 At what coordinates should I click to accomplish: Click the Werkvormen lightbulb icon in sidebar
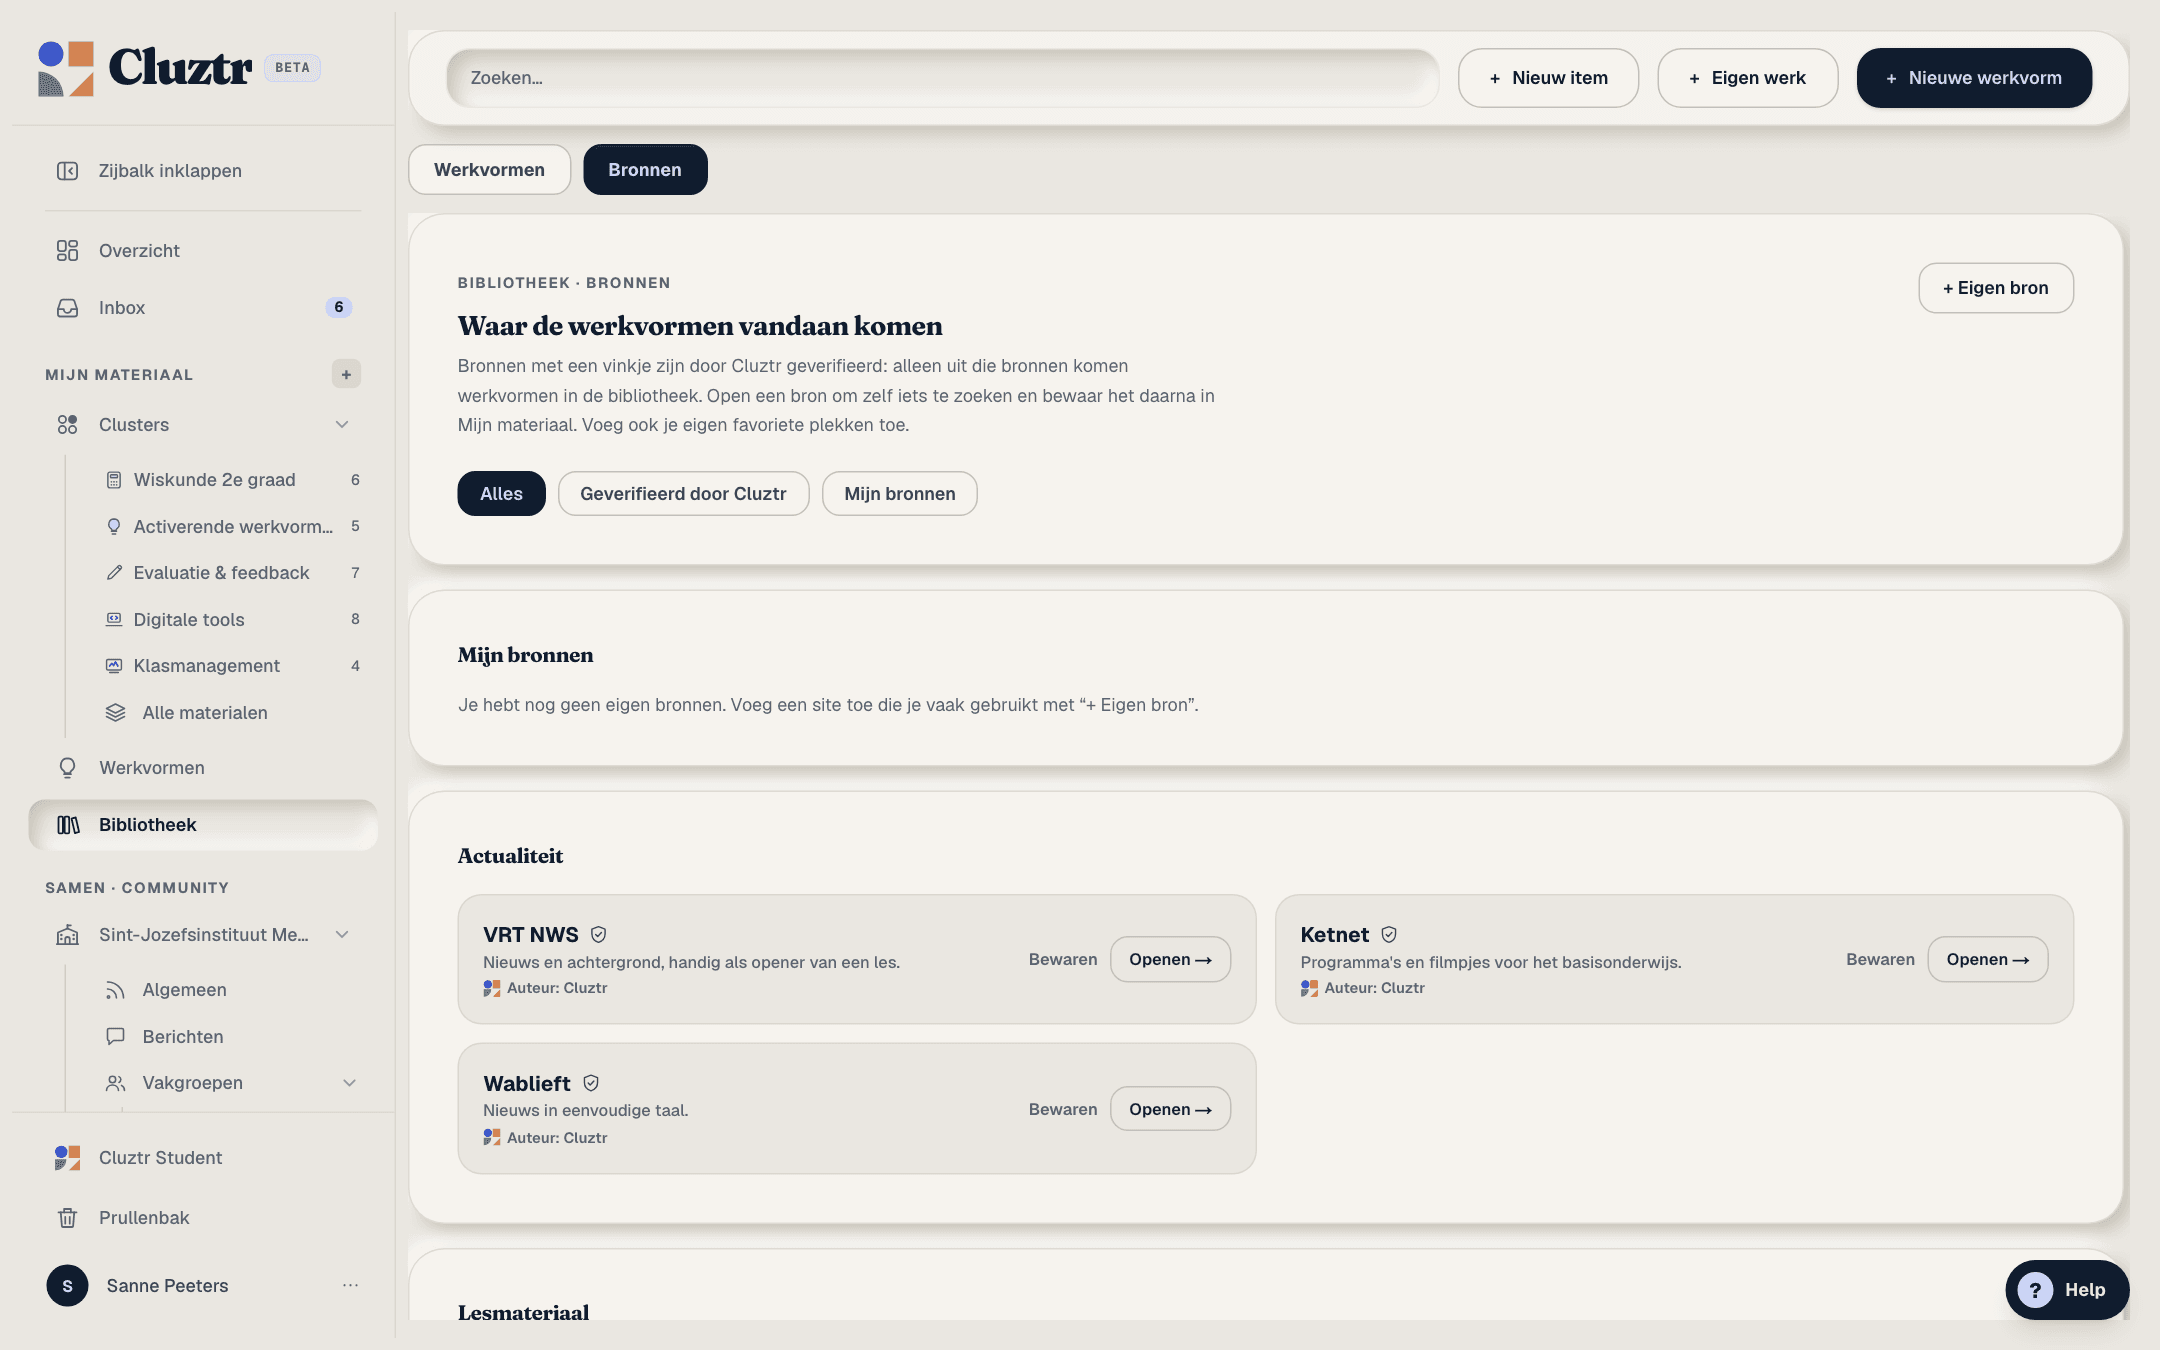67,768
